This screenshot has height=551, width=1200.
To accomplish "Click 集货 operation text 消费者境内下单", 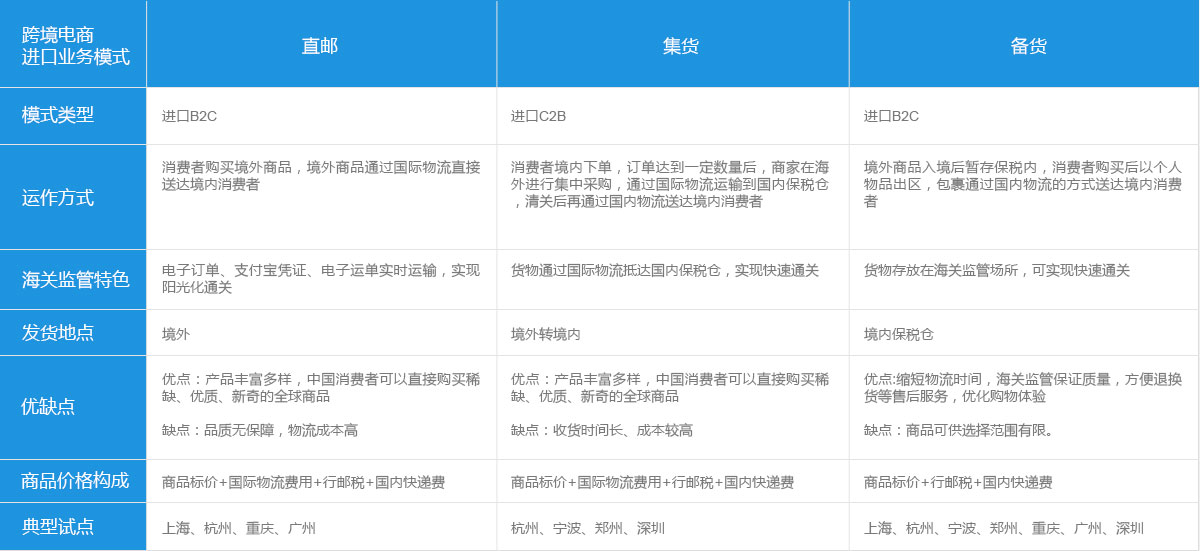I will tap(670, 184).
